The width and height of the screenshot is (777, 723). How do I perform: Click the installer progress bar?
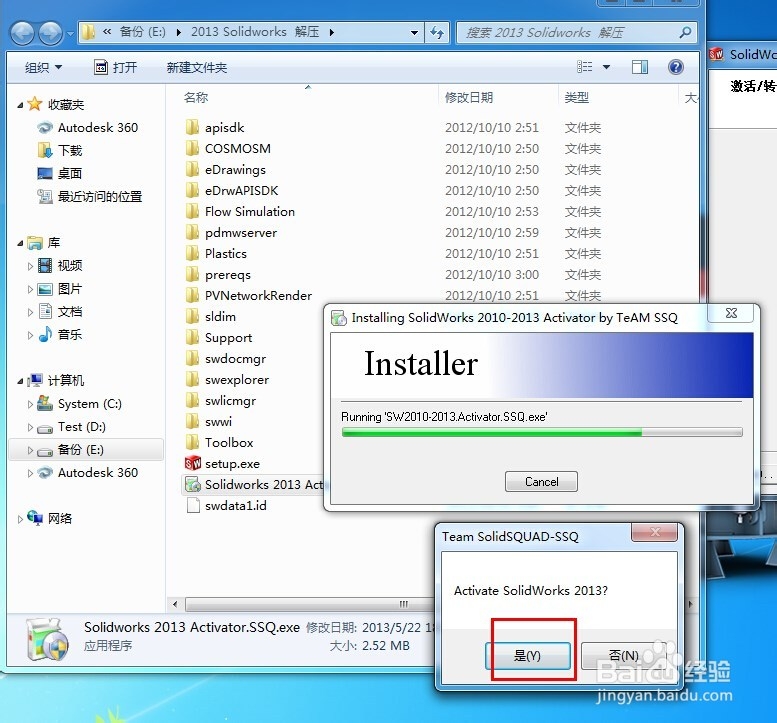542,432
